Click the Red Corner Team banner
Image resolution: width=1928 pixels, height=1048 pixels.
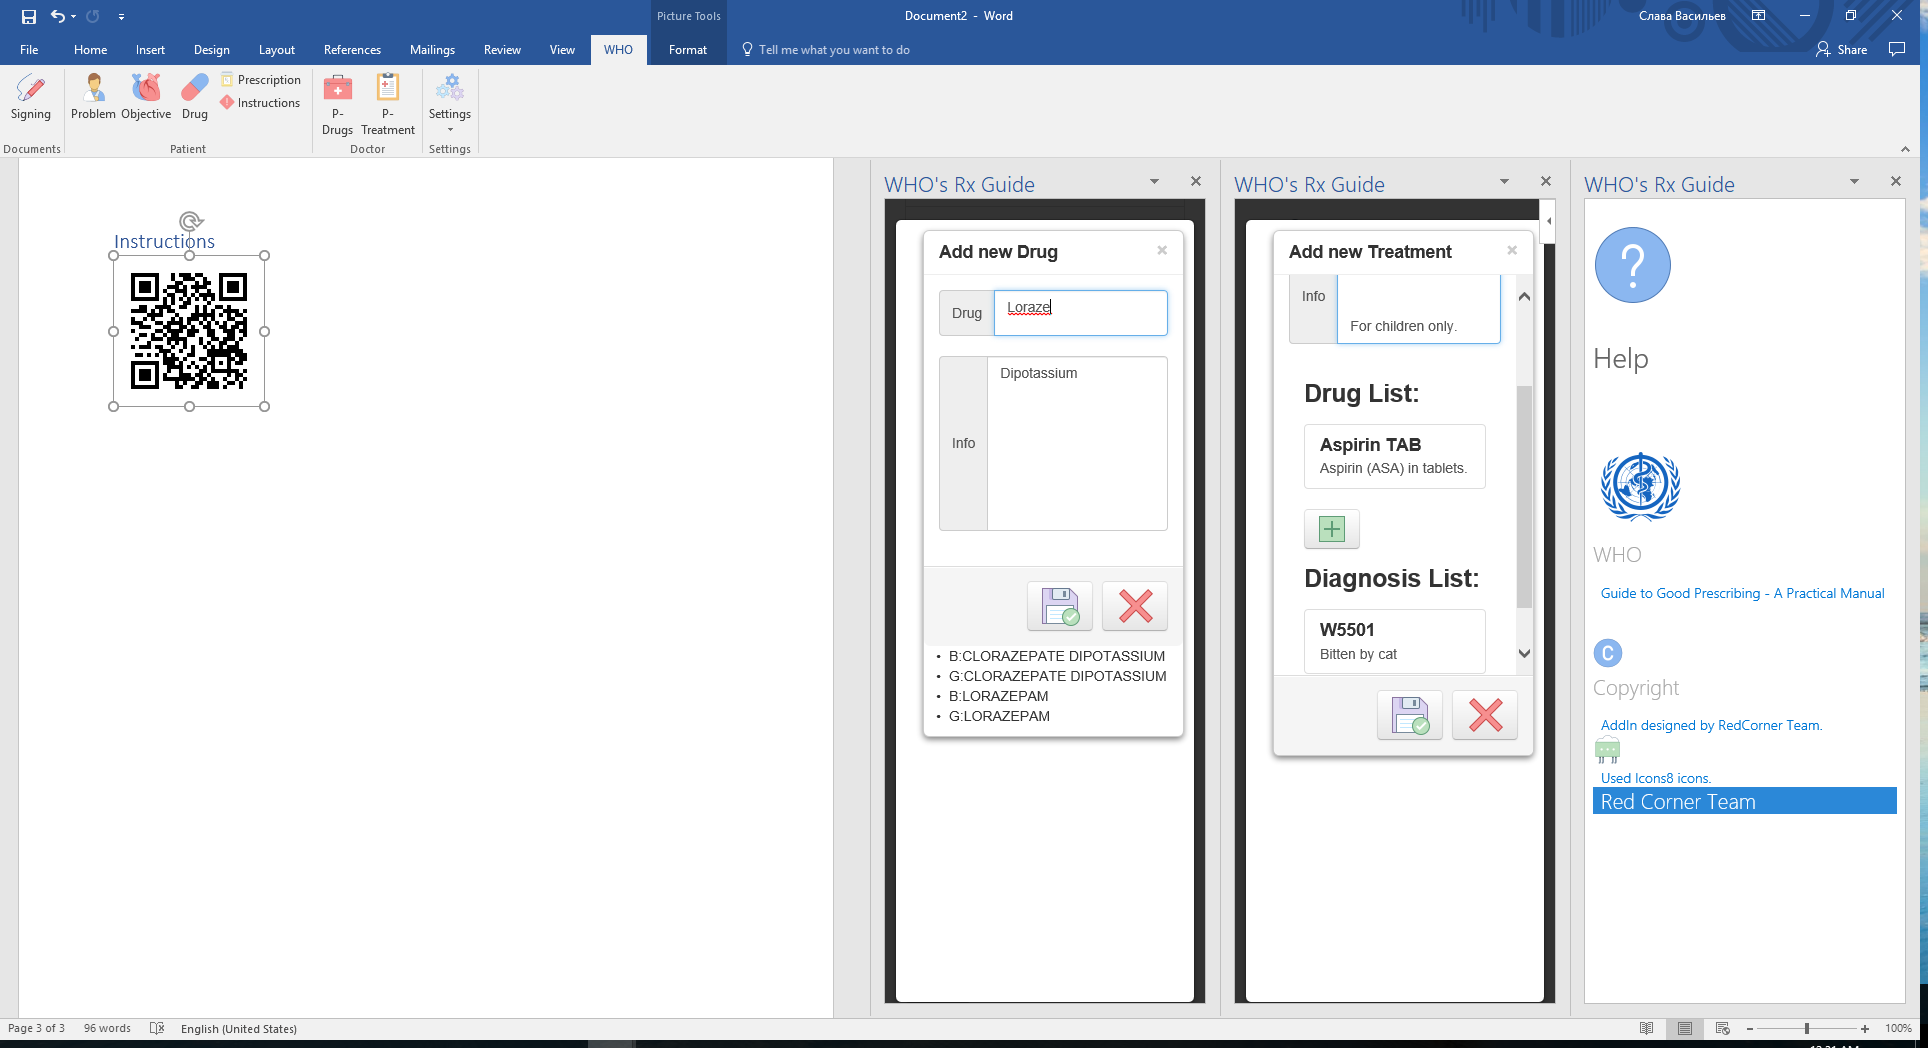pyautogui.click(x=1744, y=801)
